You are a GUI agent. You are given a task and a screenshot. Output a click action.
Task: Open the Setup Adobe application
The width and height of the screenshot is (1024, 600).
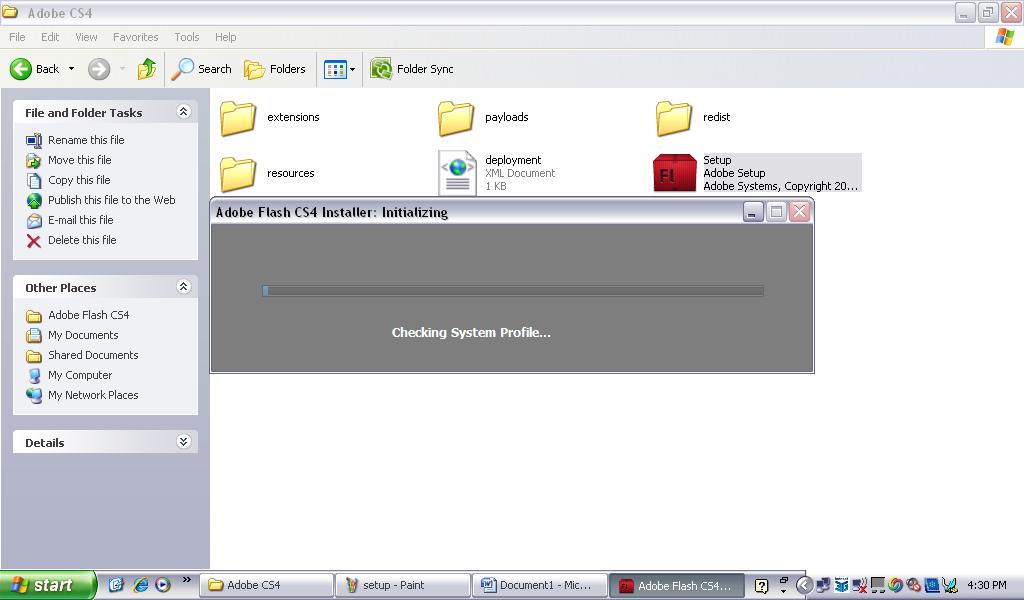[674, 172]
